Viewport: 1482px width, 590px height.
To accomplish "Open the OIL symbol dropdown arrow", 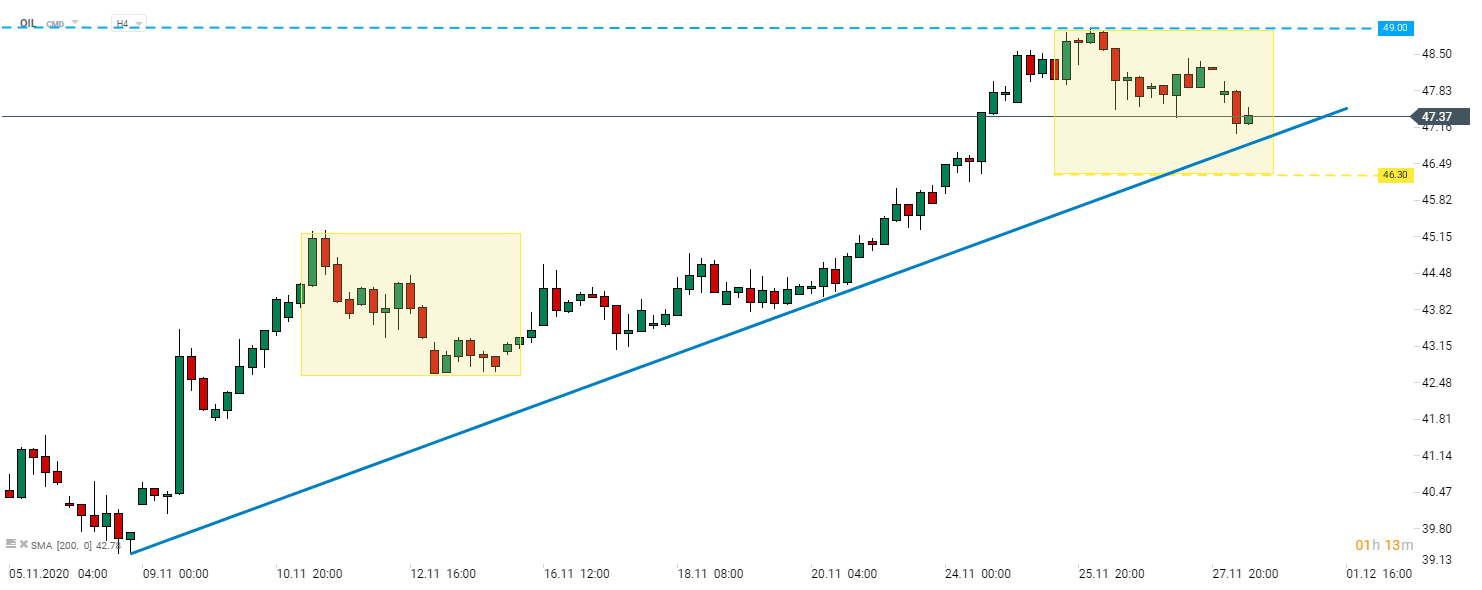I will (75, 21).
